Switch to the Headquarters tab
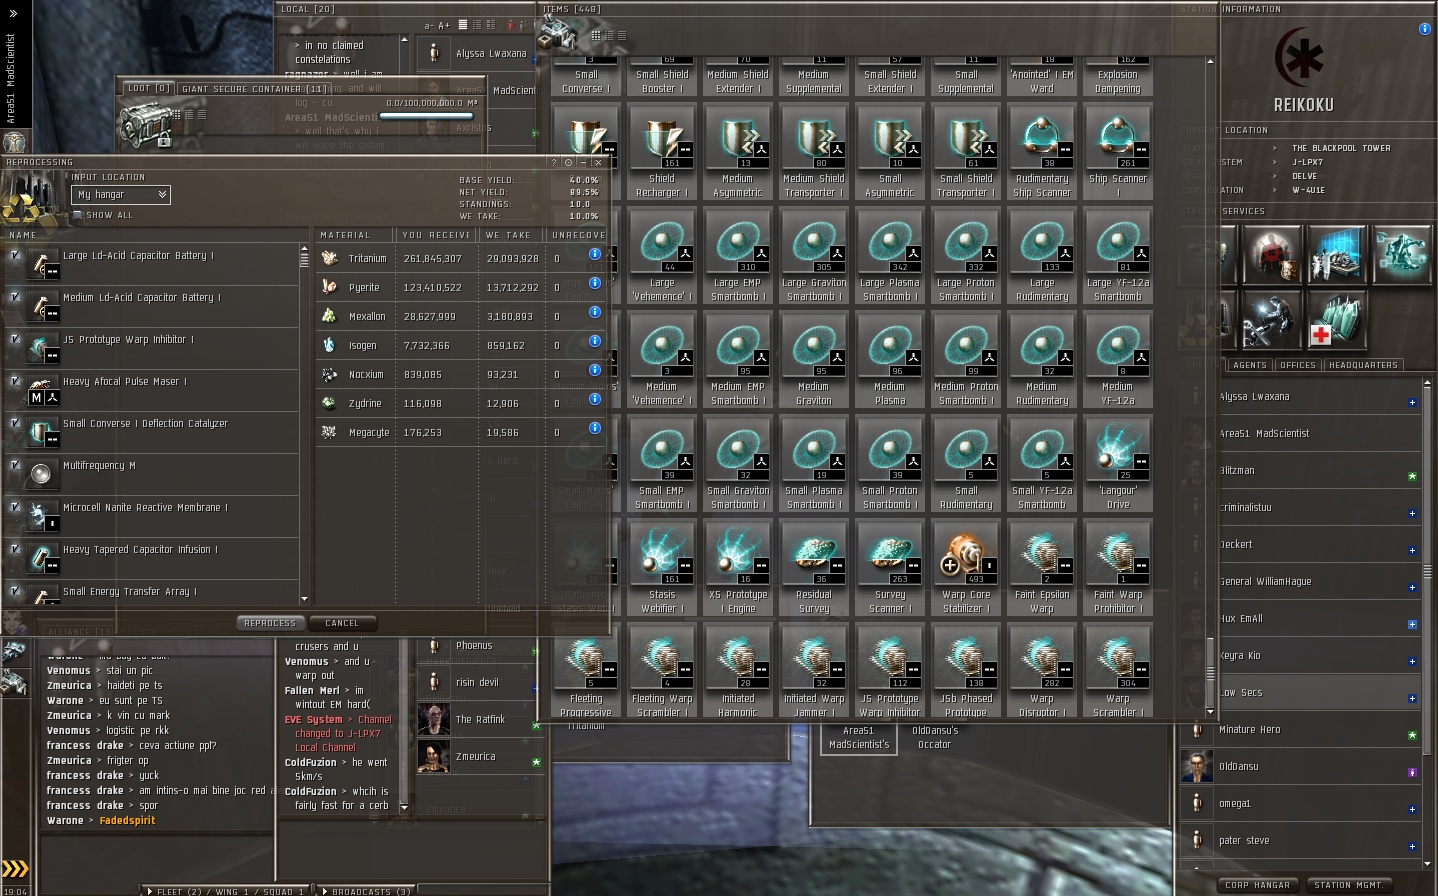This screenshot has width=1438, height=896. pos(1363,365)
